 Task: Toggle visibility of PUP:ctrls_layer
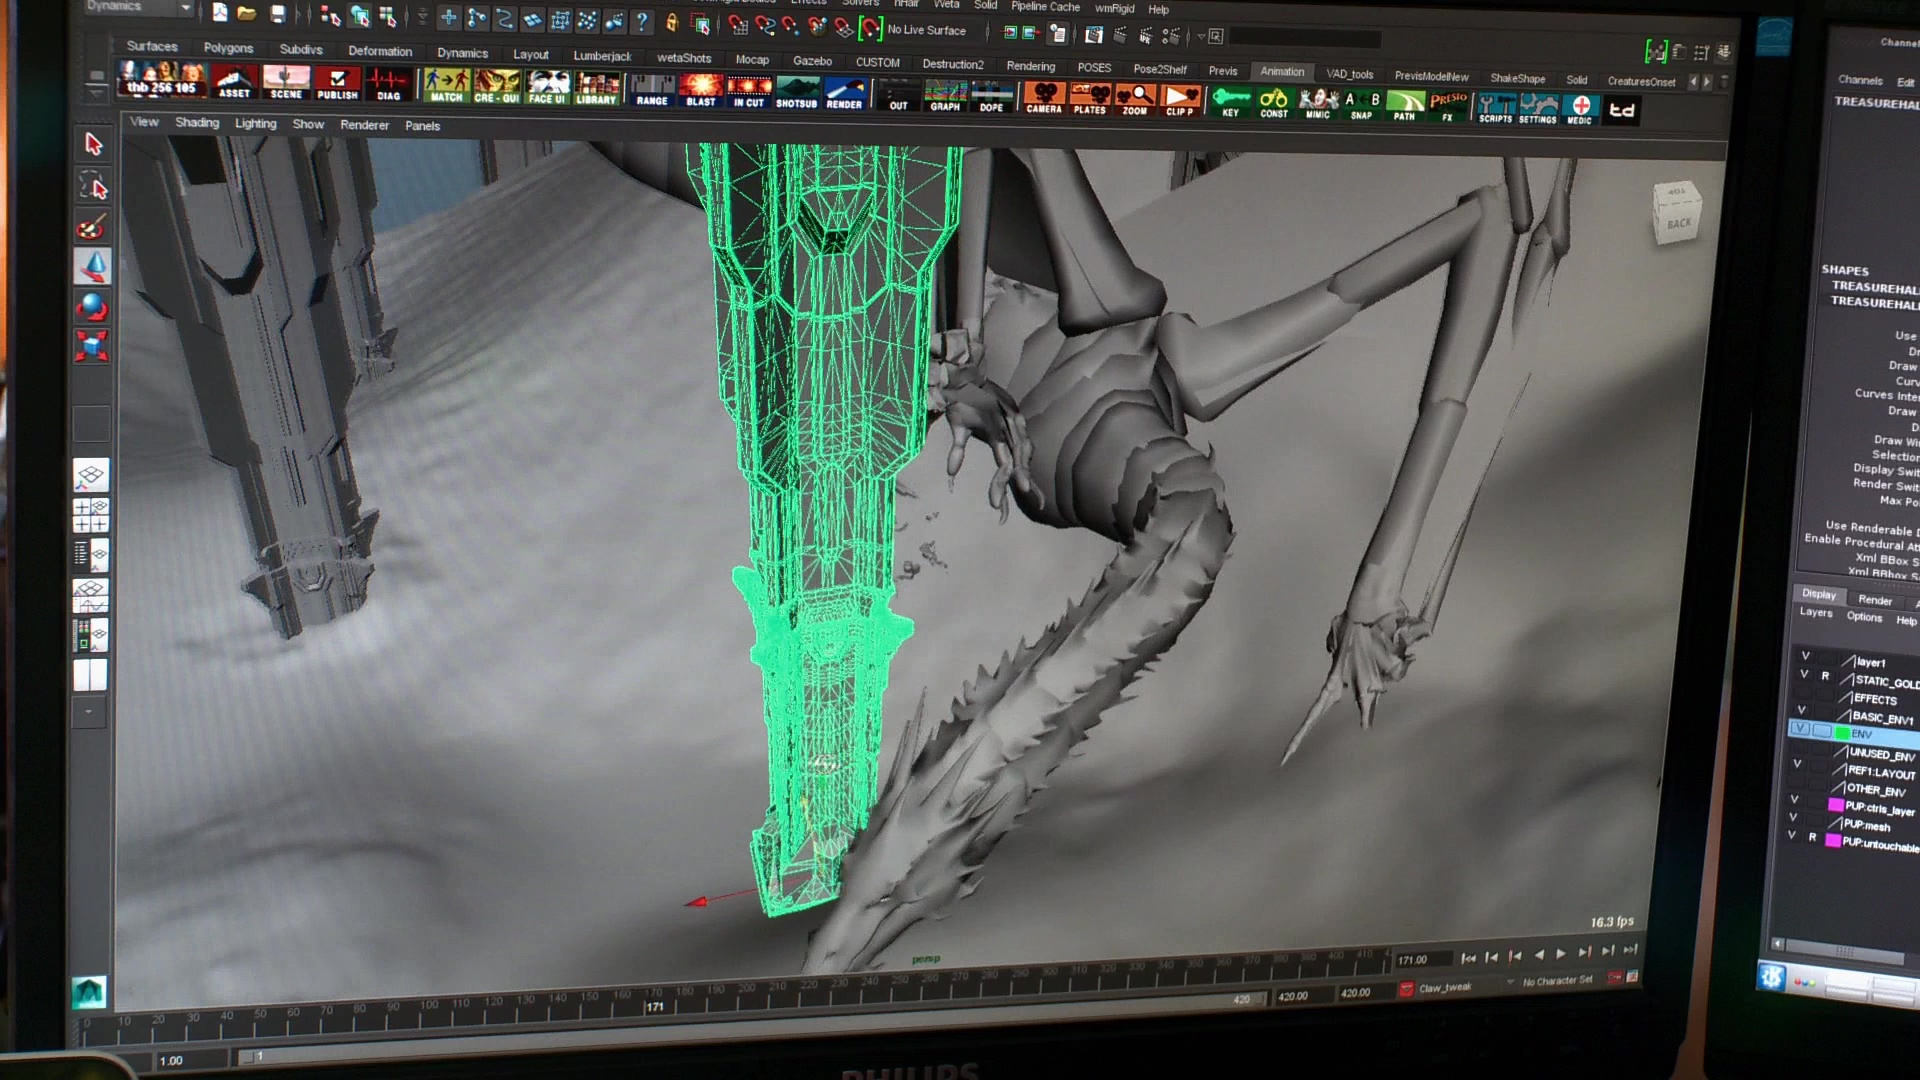pyautogui.click(x=1794, y=799)
